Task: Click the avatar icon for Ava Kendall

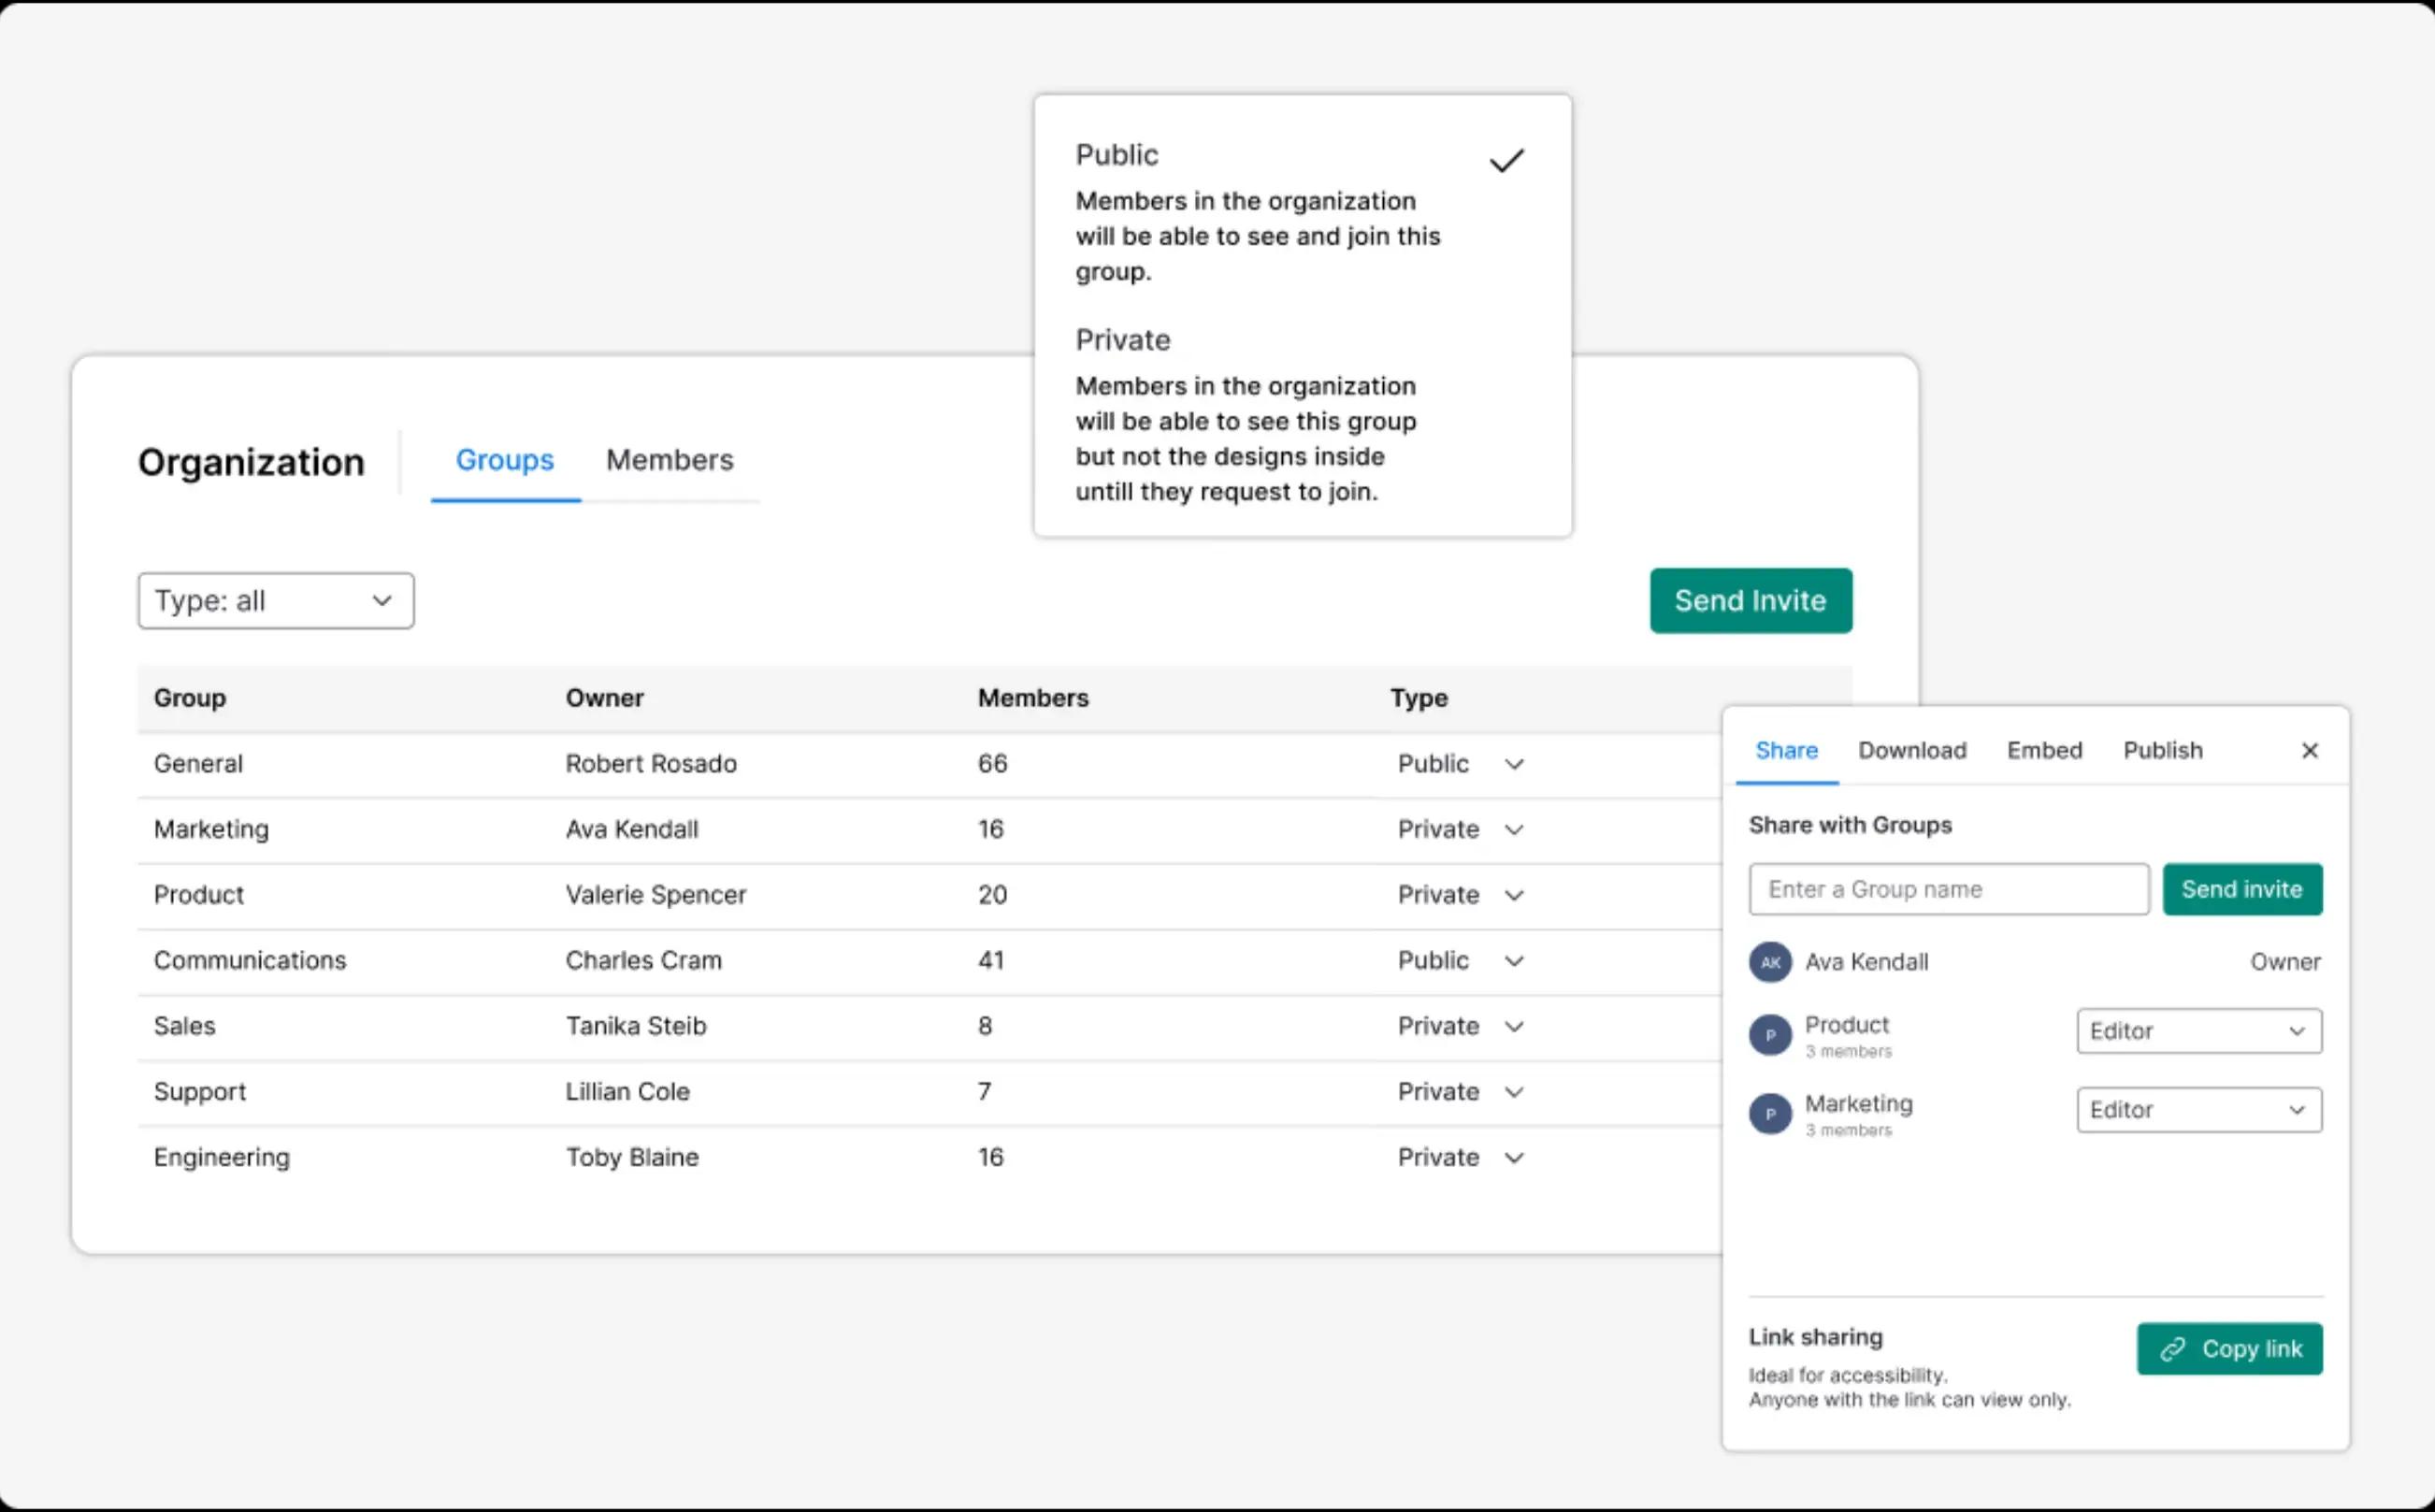Action: (1769, 959)
